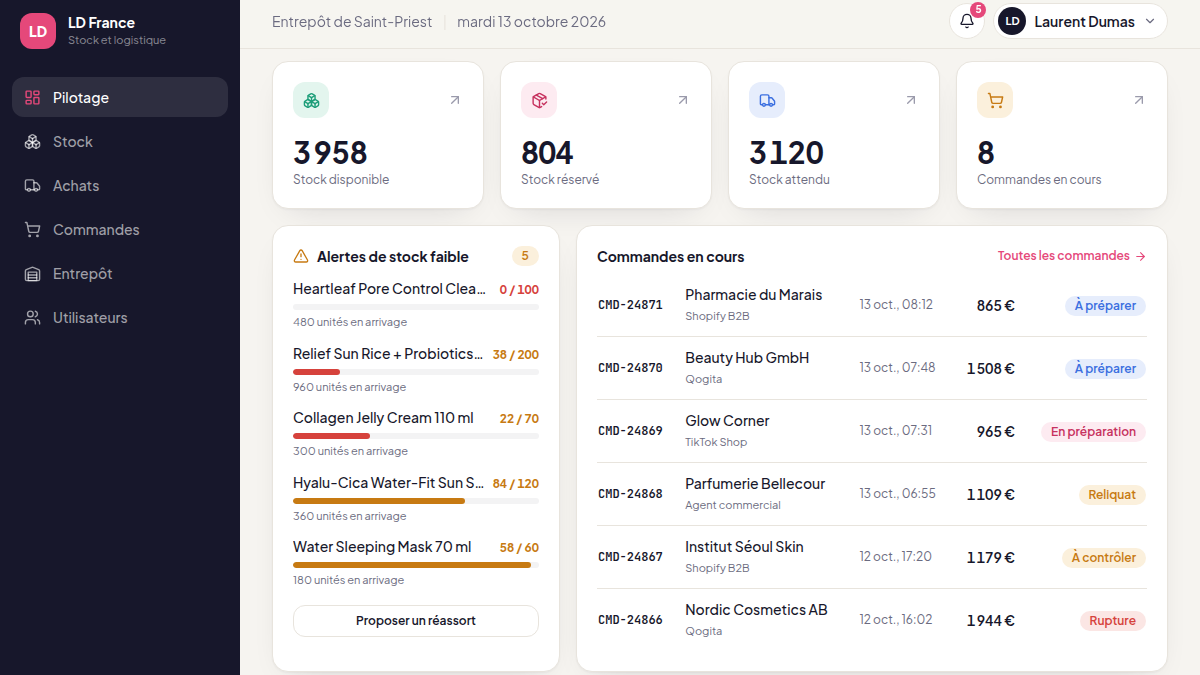Open the notifications bell icon
Screen dimensions: 1200x675
click(x=967, y=21)
